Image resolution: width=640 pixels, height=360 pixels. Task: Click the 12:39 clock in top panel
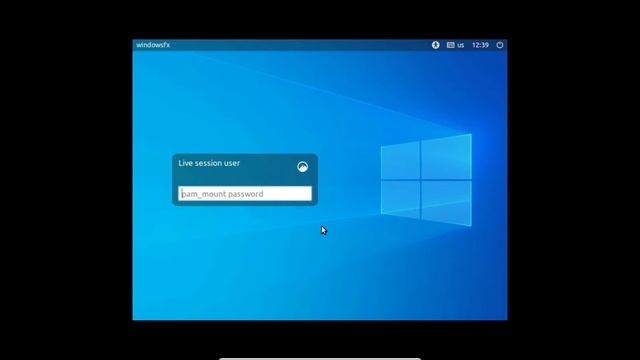(x=480, y=45)
